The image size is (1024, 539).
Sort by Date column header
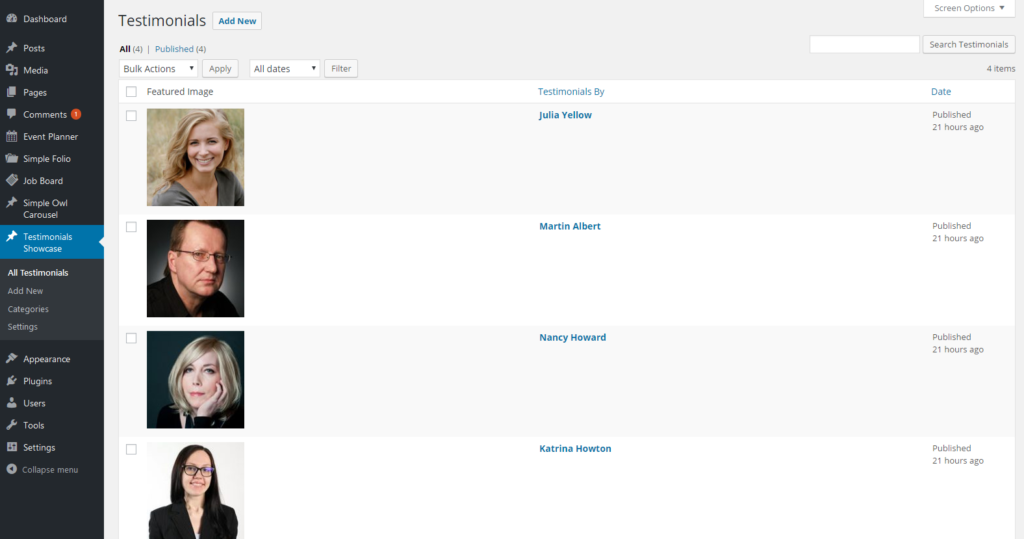[940, 91]
